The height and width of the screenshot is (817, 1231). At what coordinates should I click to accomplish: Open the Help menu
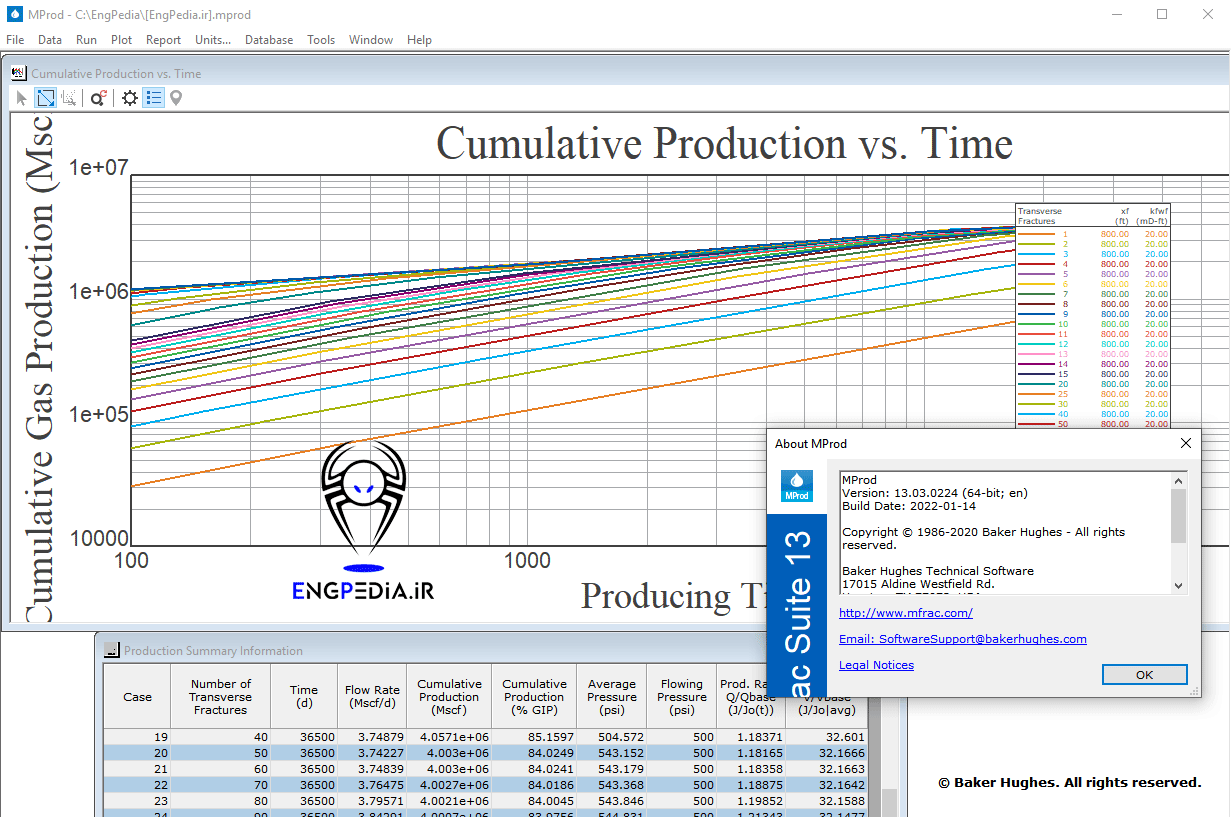pos(420,40)
